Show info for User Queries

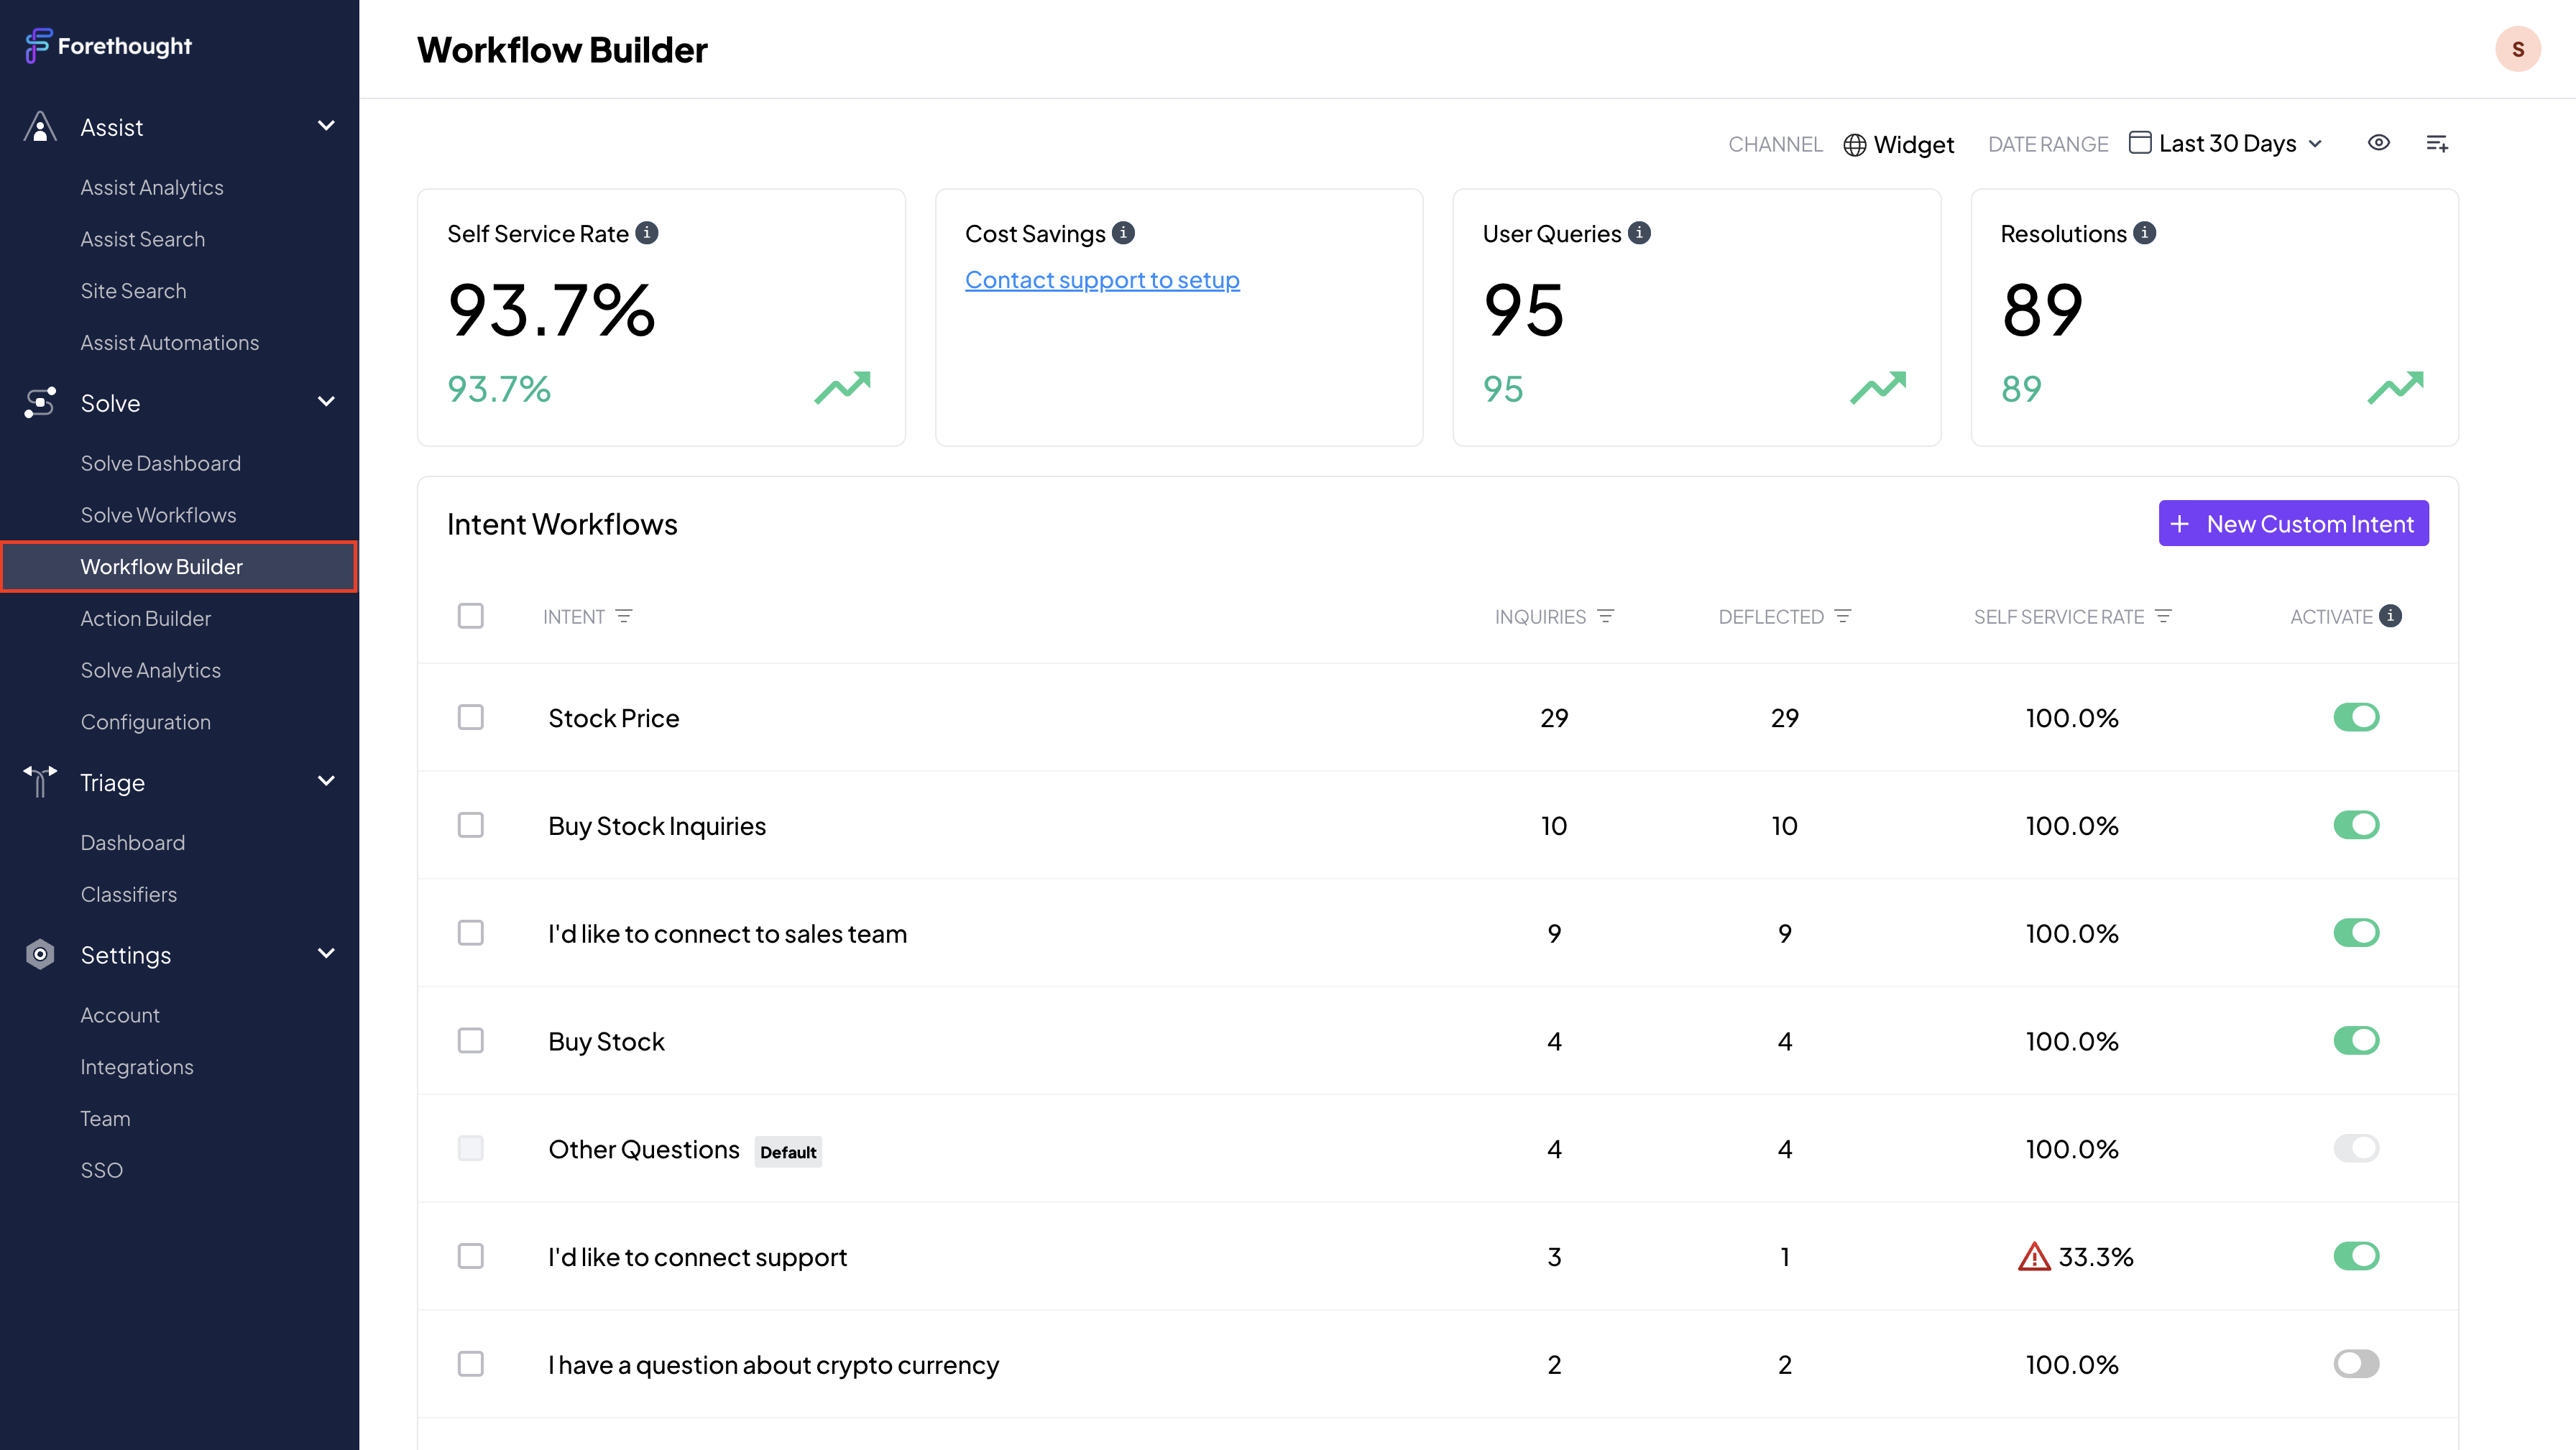1640,233
